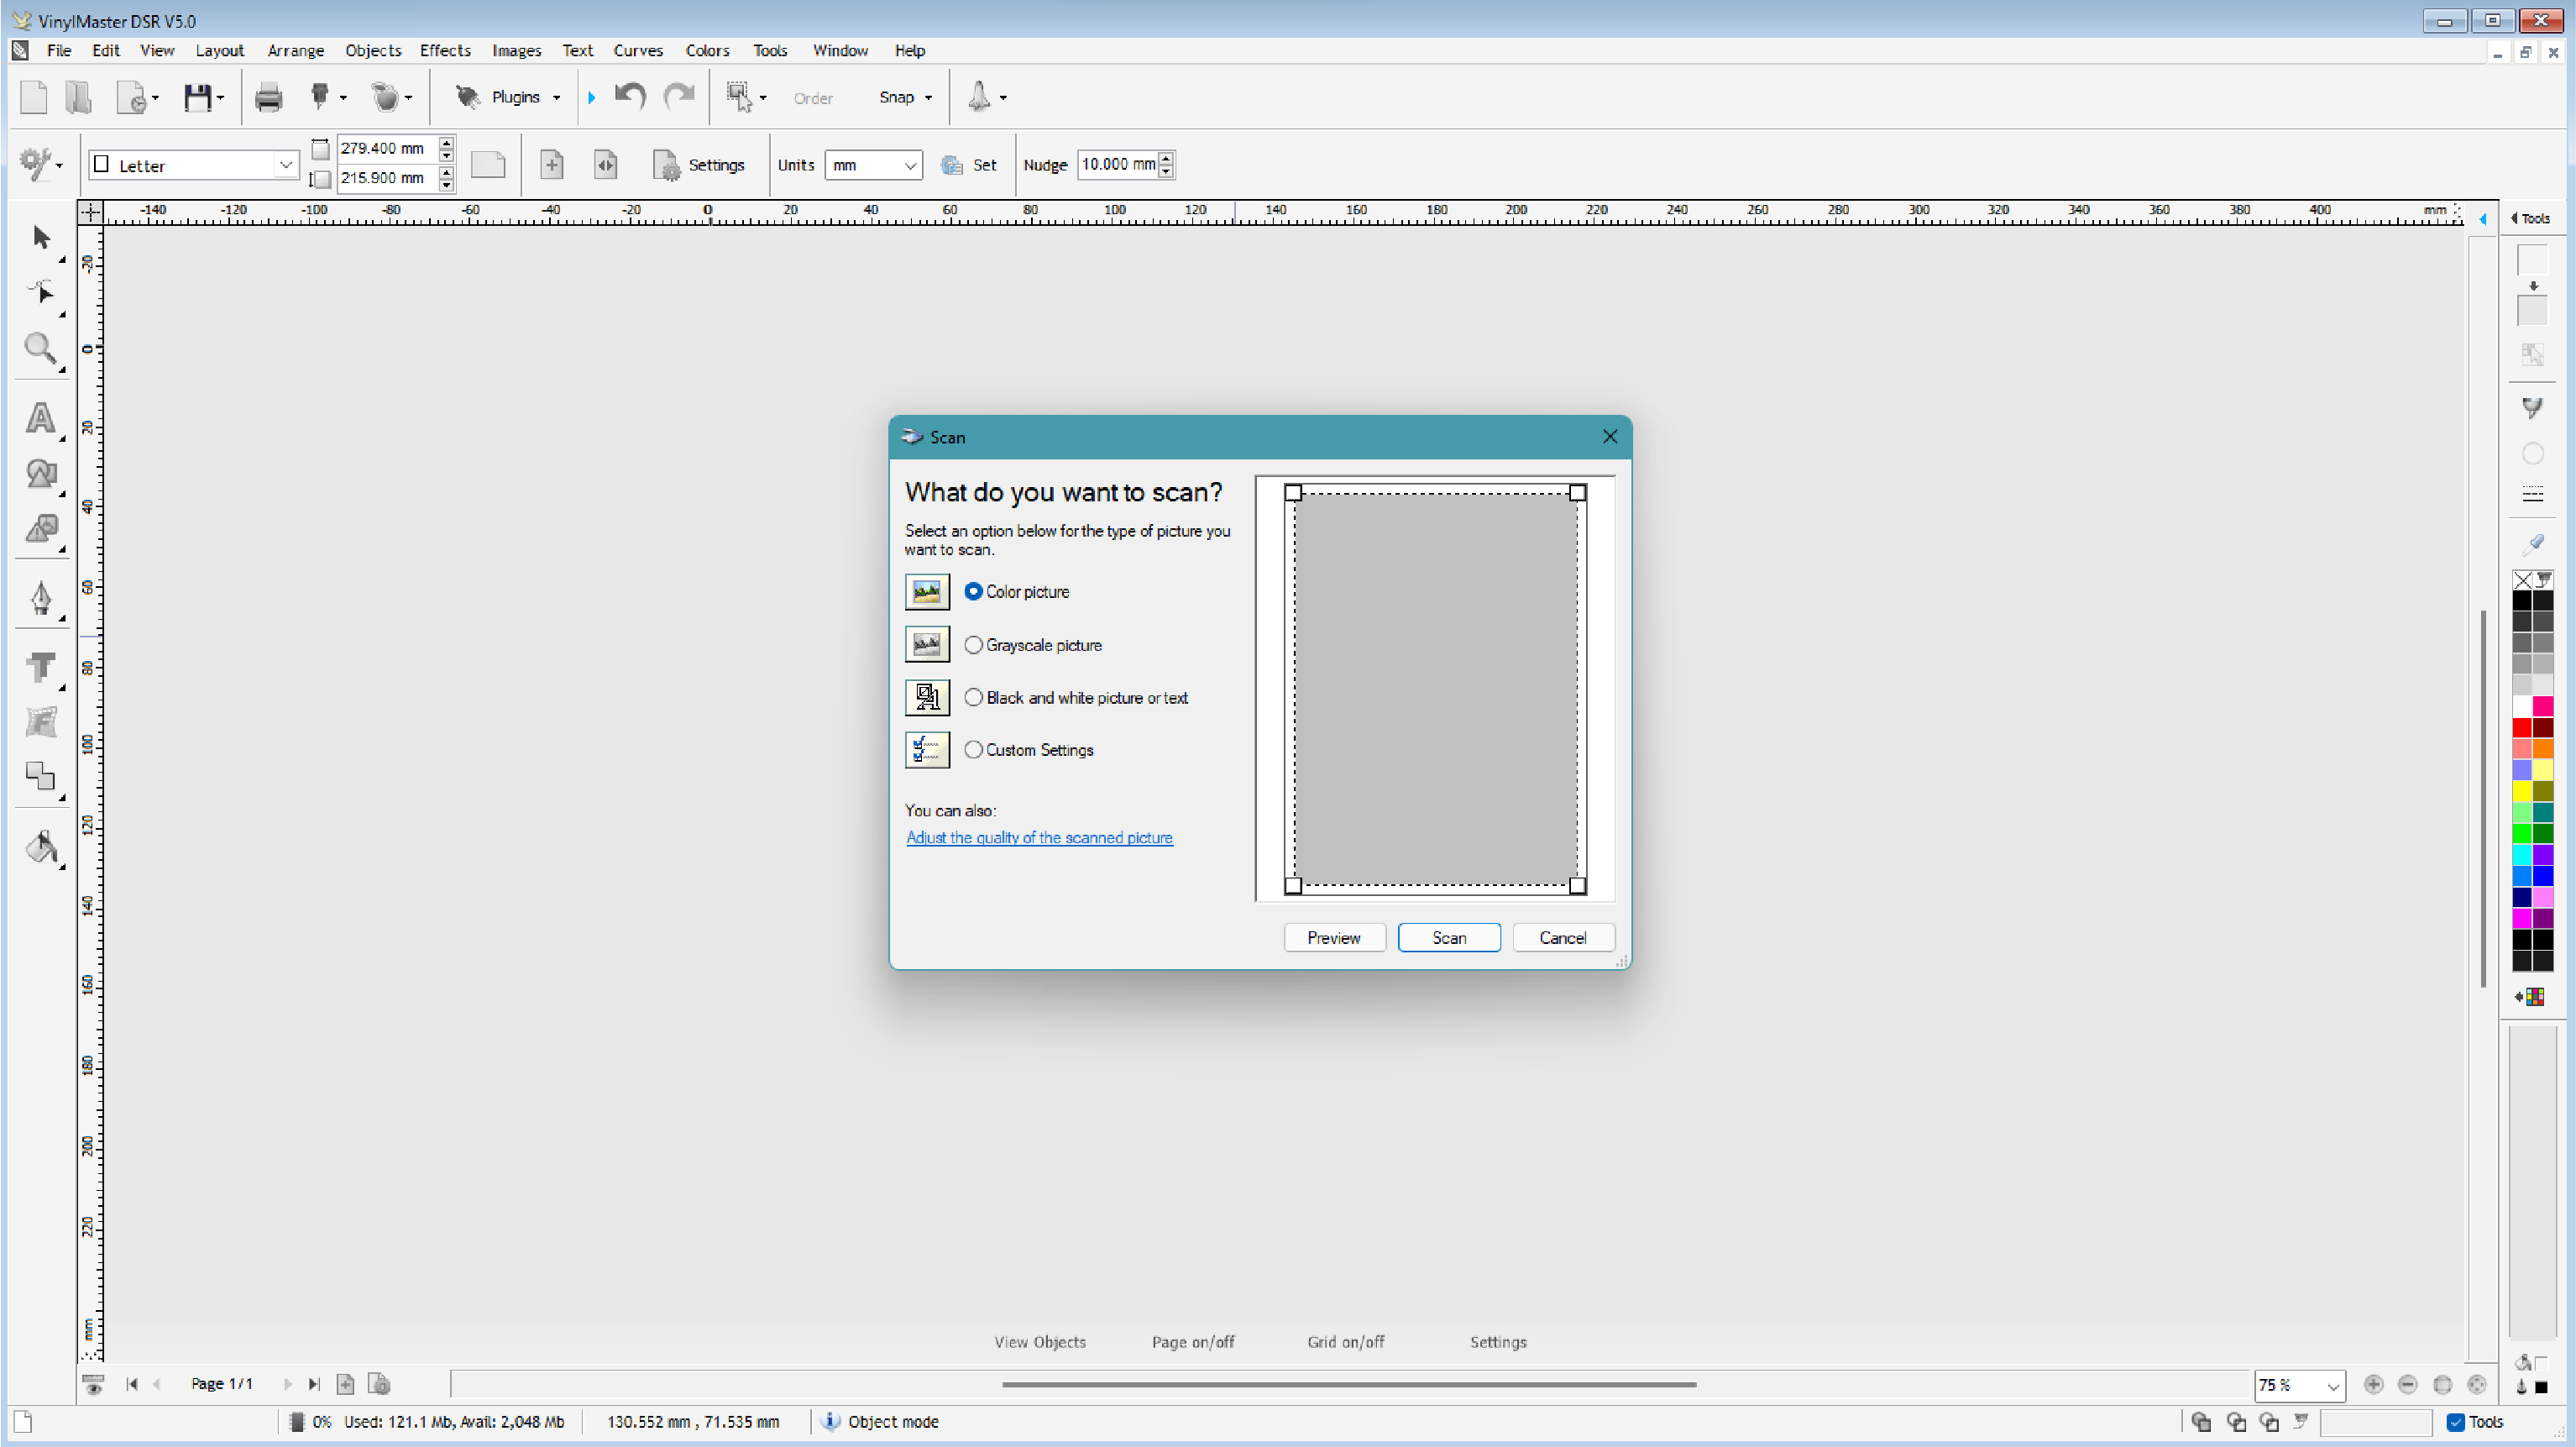
Task: Click the zoom in plus icon
Action: 2373,1384
